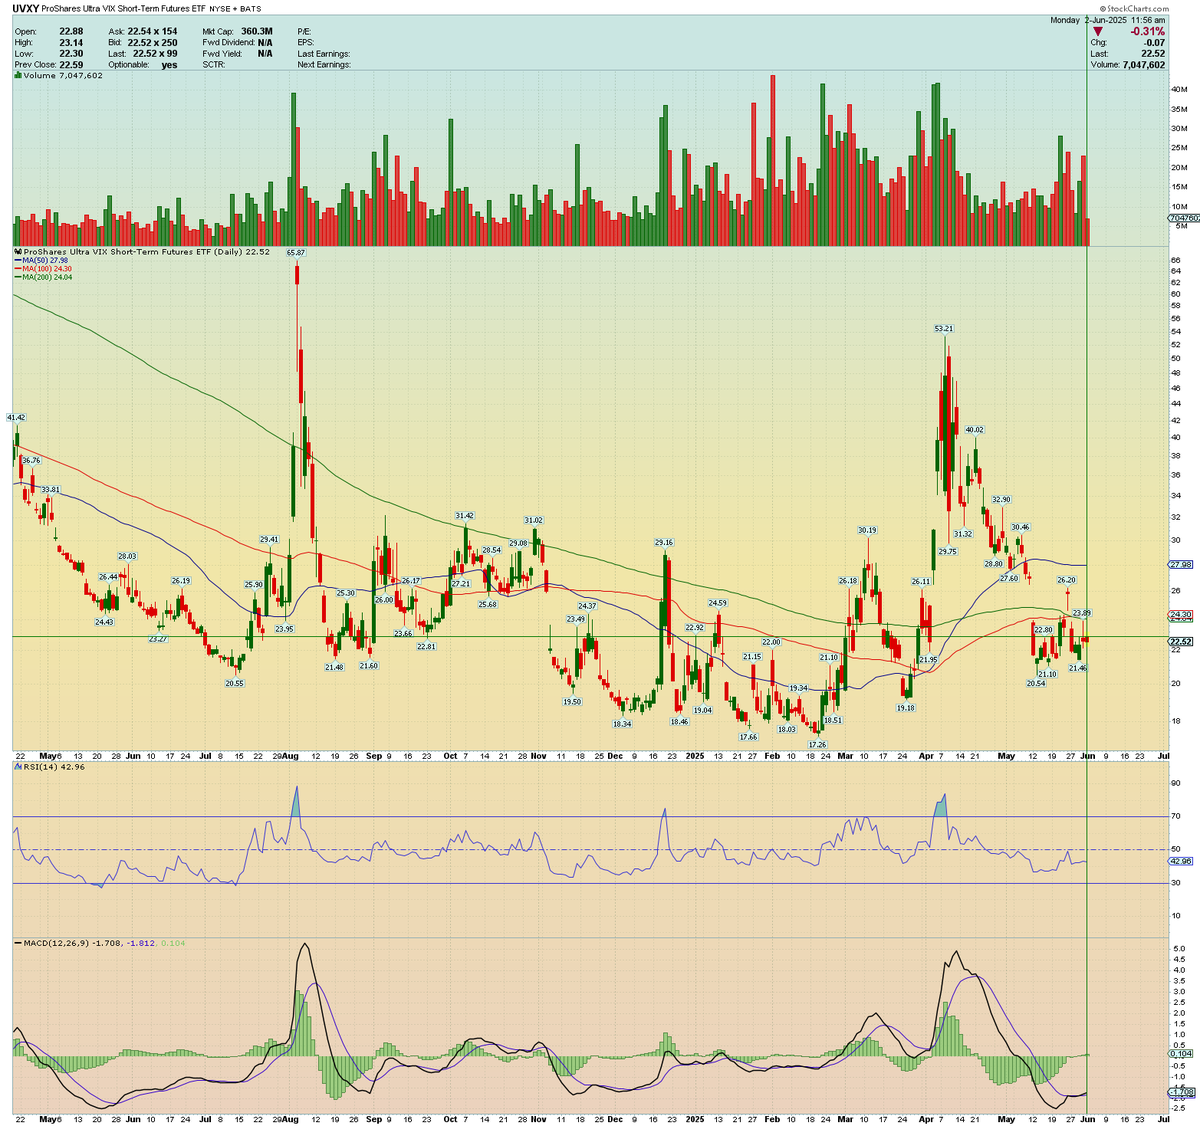Click the Ask quote '22.54 x 154'
Viewport: 1200px width, 1126px height.
[152, 32]
